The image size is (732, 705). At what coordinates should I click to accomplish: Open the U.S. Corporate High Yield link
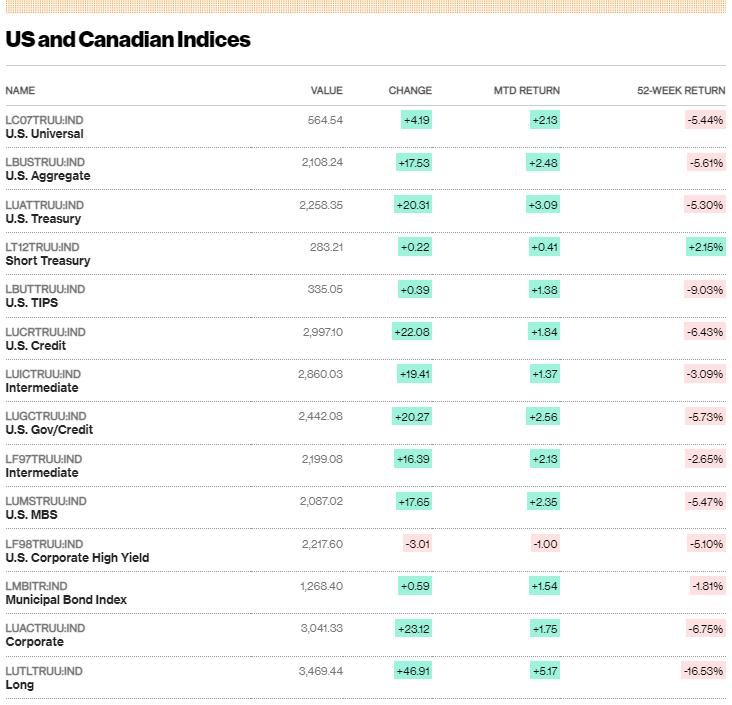(x=77, y=557)
